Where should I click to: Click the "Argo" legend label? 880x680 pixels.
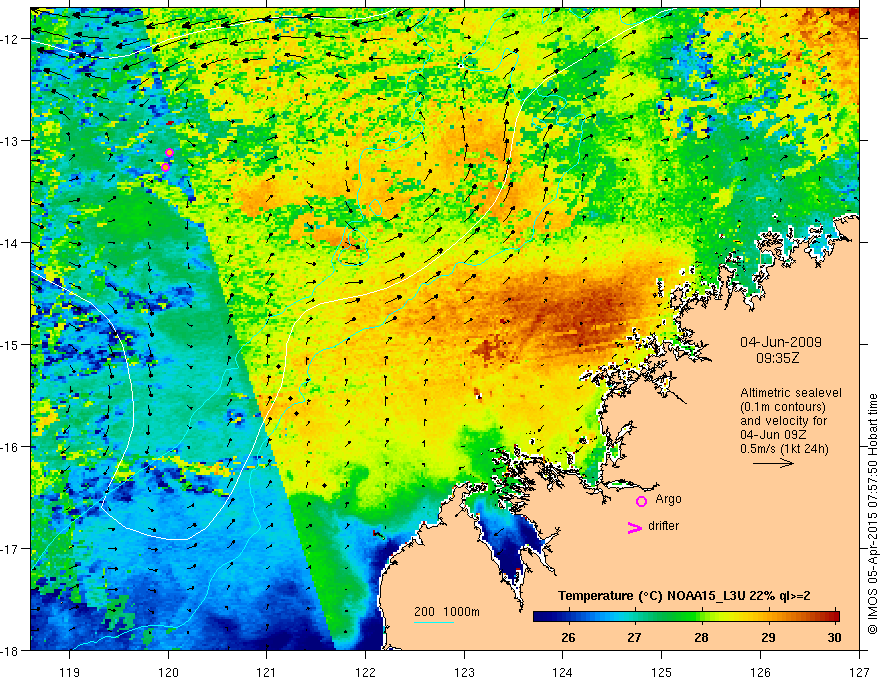(x=668, y=499)
